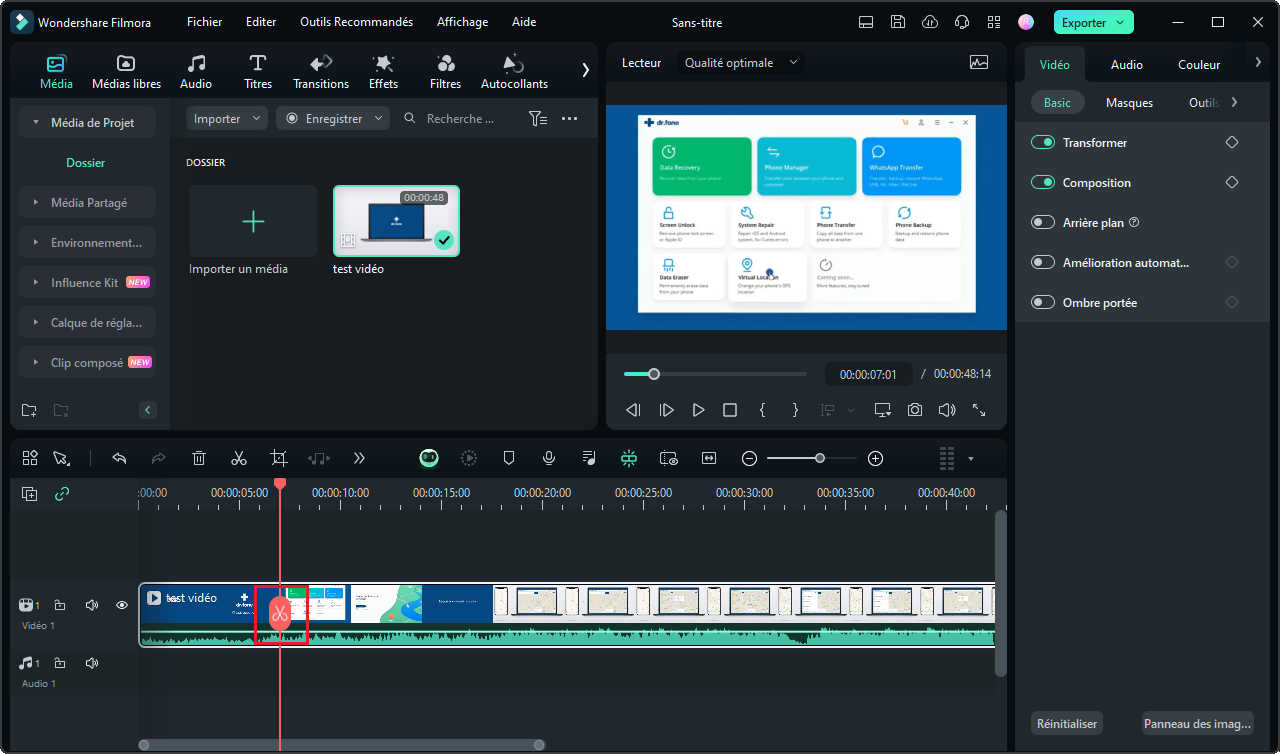
Task: Step to previous frame
Action: coord(633,410)
